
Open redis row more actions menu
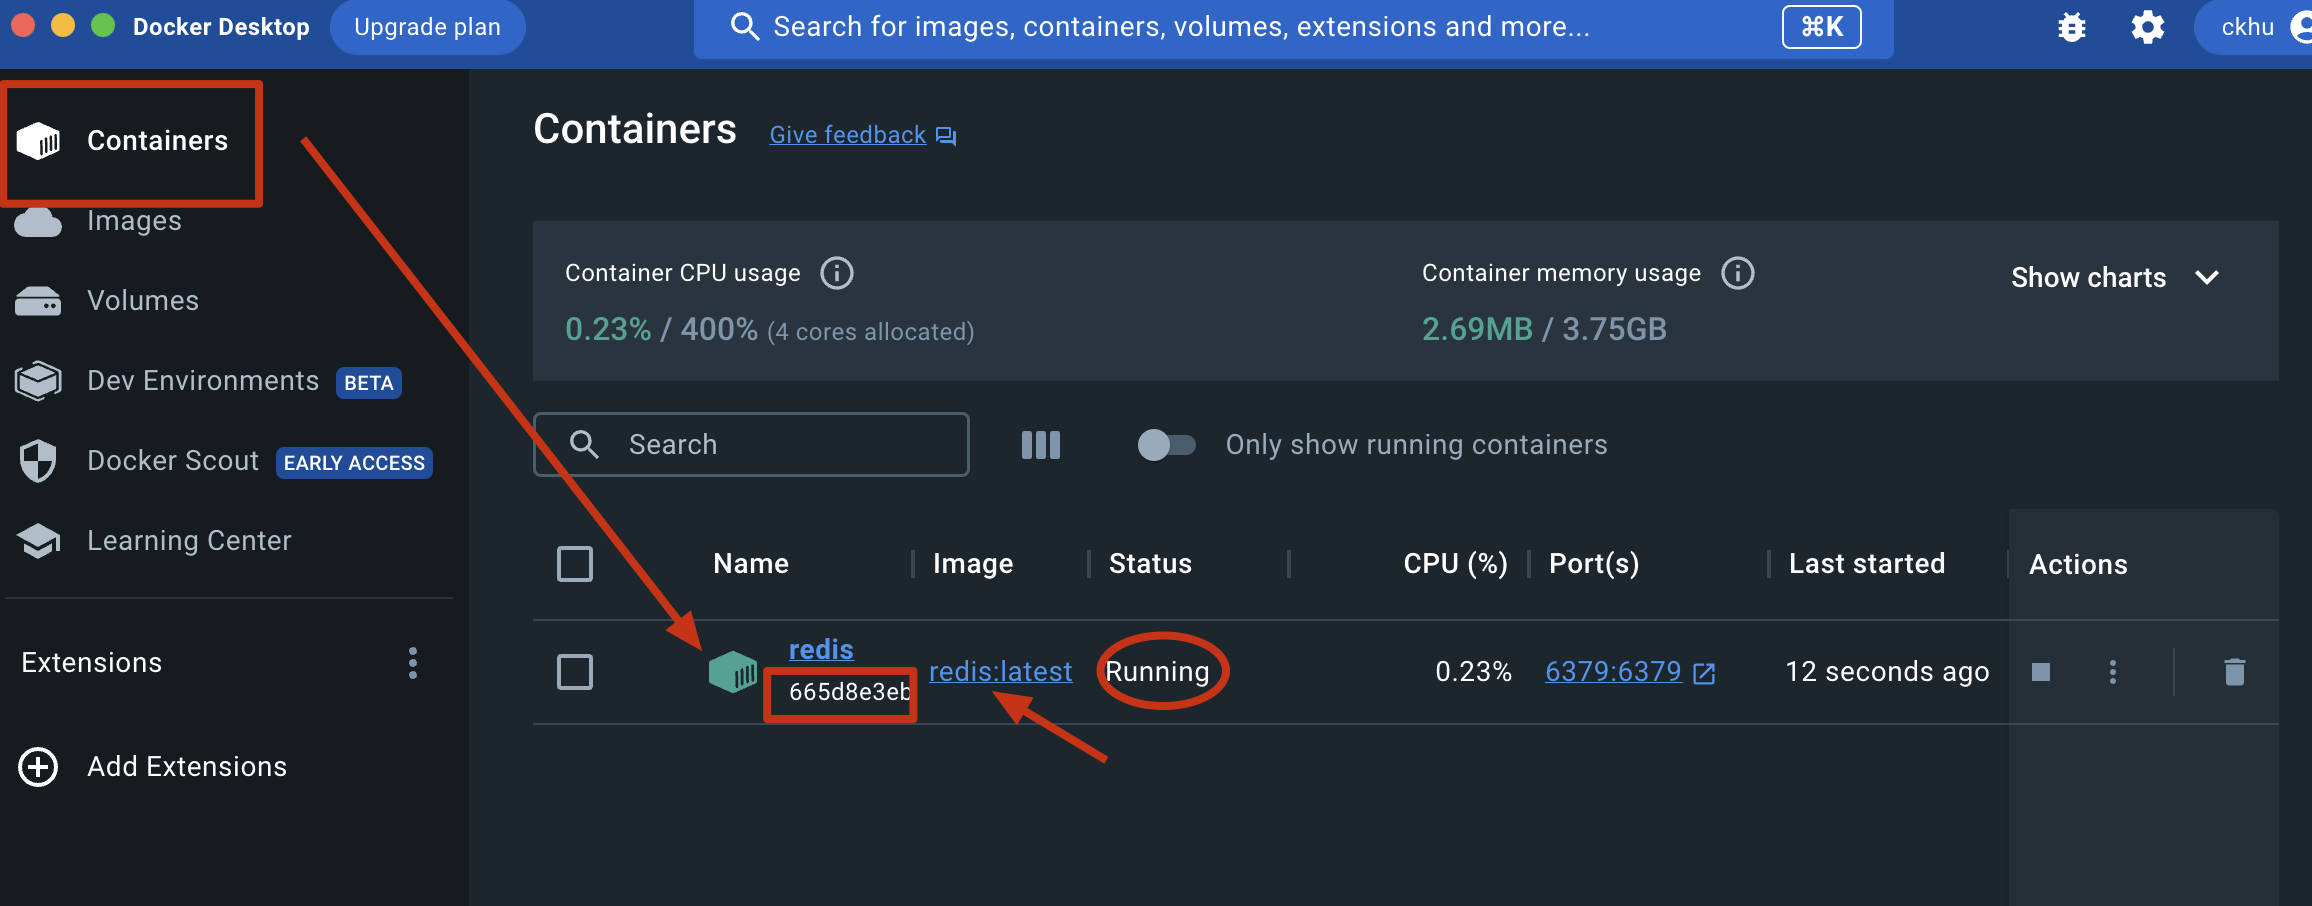point(2113,672)
